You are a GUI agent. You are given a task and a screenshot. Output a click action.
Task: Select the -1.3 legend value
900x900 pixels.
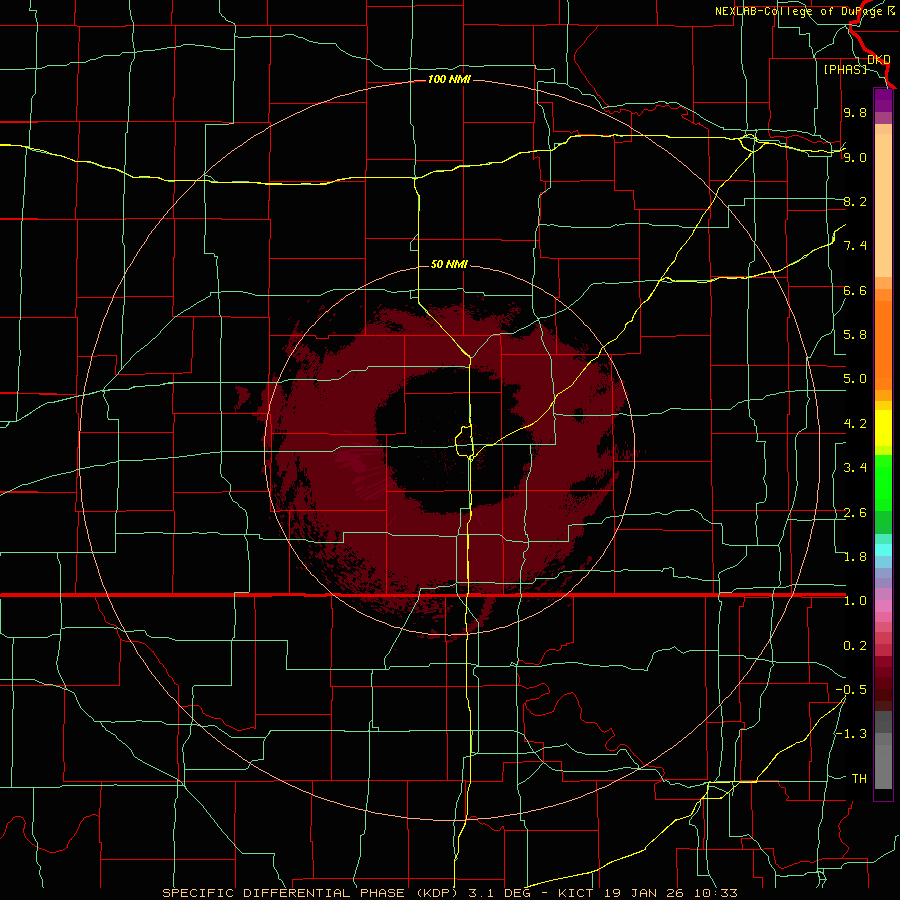(x=851, y=734)
